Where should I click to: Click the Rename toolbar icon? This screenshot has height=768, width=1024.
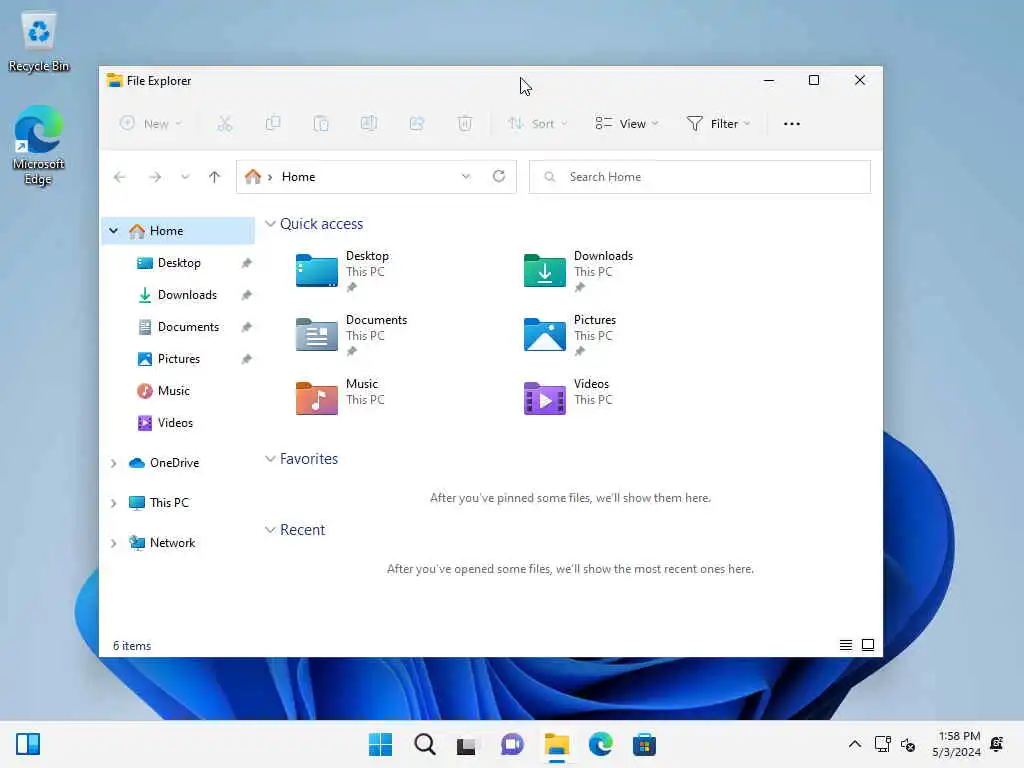point(369,123)
